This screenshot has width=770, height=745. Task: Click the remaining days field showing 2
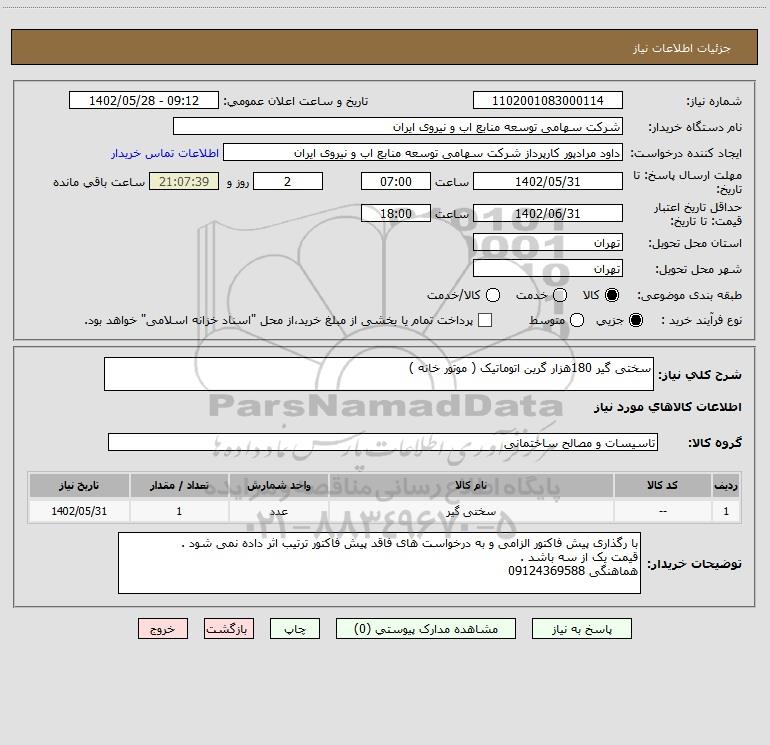[x=288, y=182]
